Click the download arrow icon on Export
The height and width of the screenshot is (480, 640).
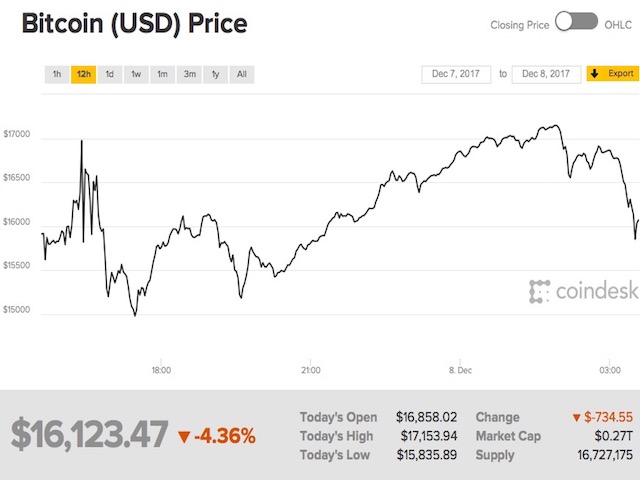click(595, 74)
